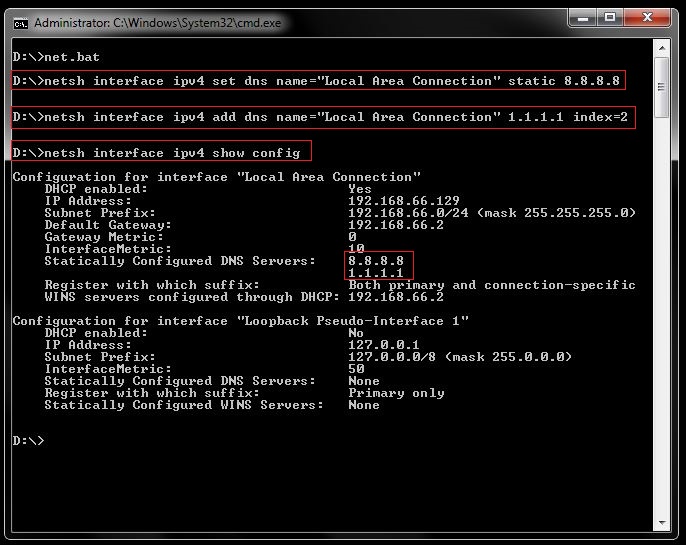
Task: Click the 'Configuration for interface "Local Area Connection"' heading
Action: [x=217, y=177]
